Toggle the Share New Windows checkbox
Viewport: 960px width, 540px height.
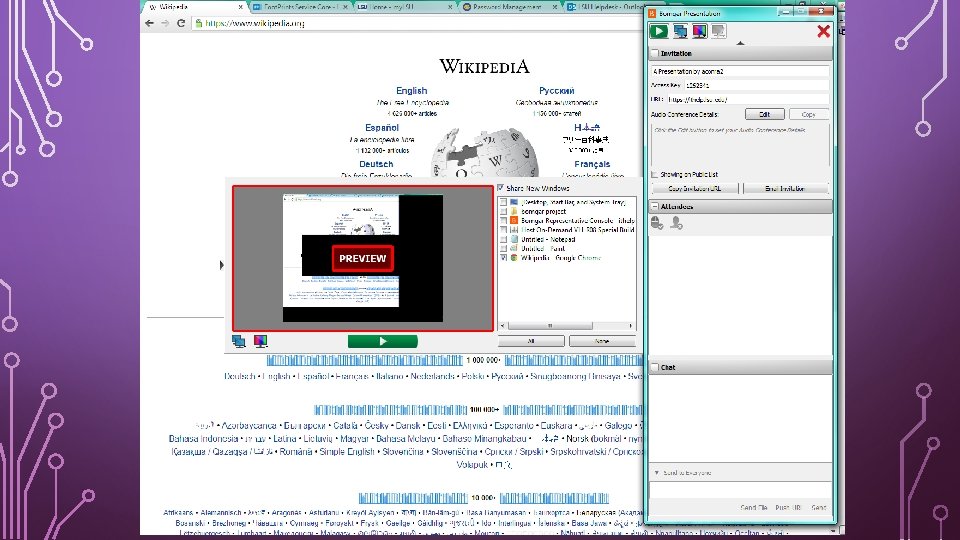pyautogui.click(x=501, y=188)
